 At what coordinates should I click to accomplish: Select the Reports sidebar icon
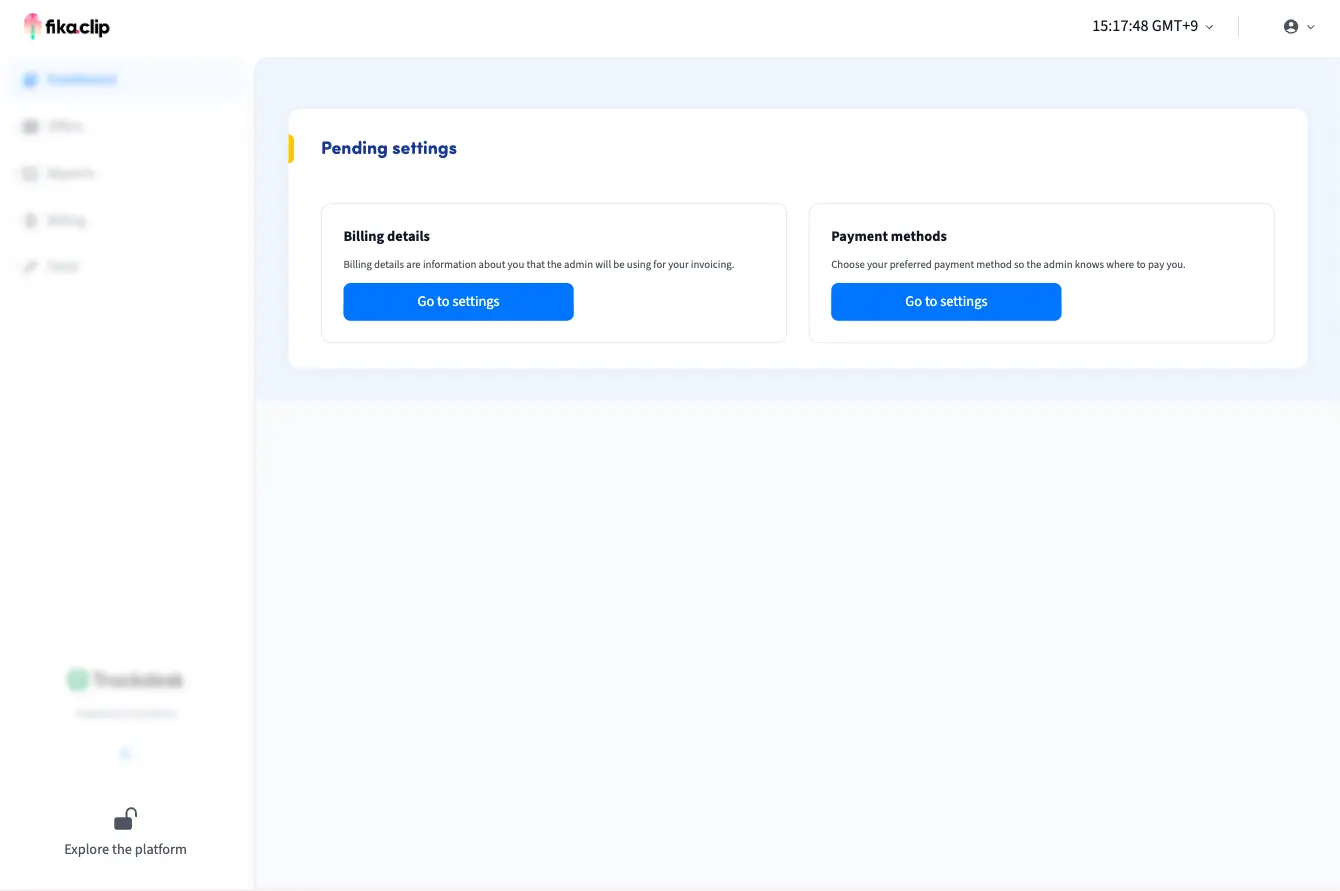pos(30,174)
